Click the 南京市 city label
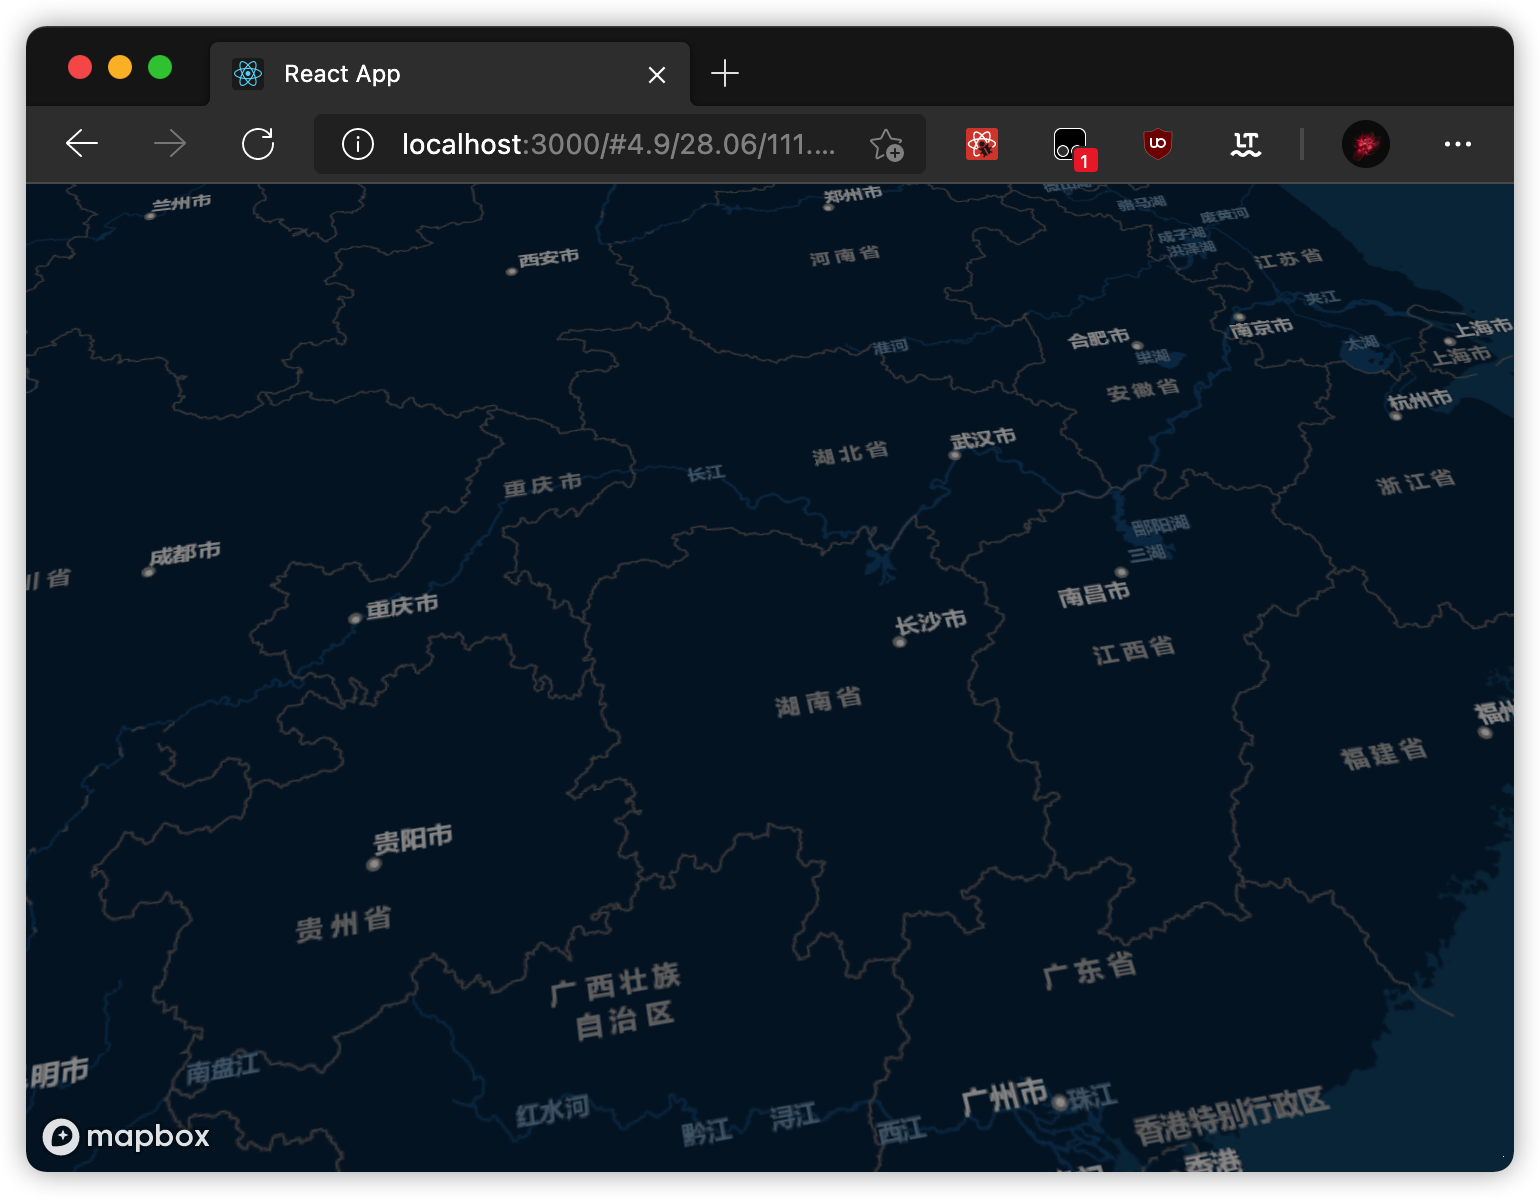The image size is (1540, 1198). click(1261, 327)
